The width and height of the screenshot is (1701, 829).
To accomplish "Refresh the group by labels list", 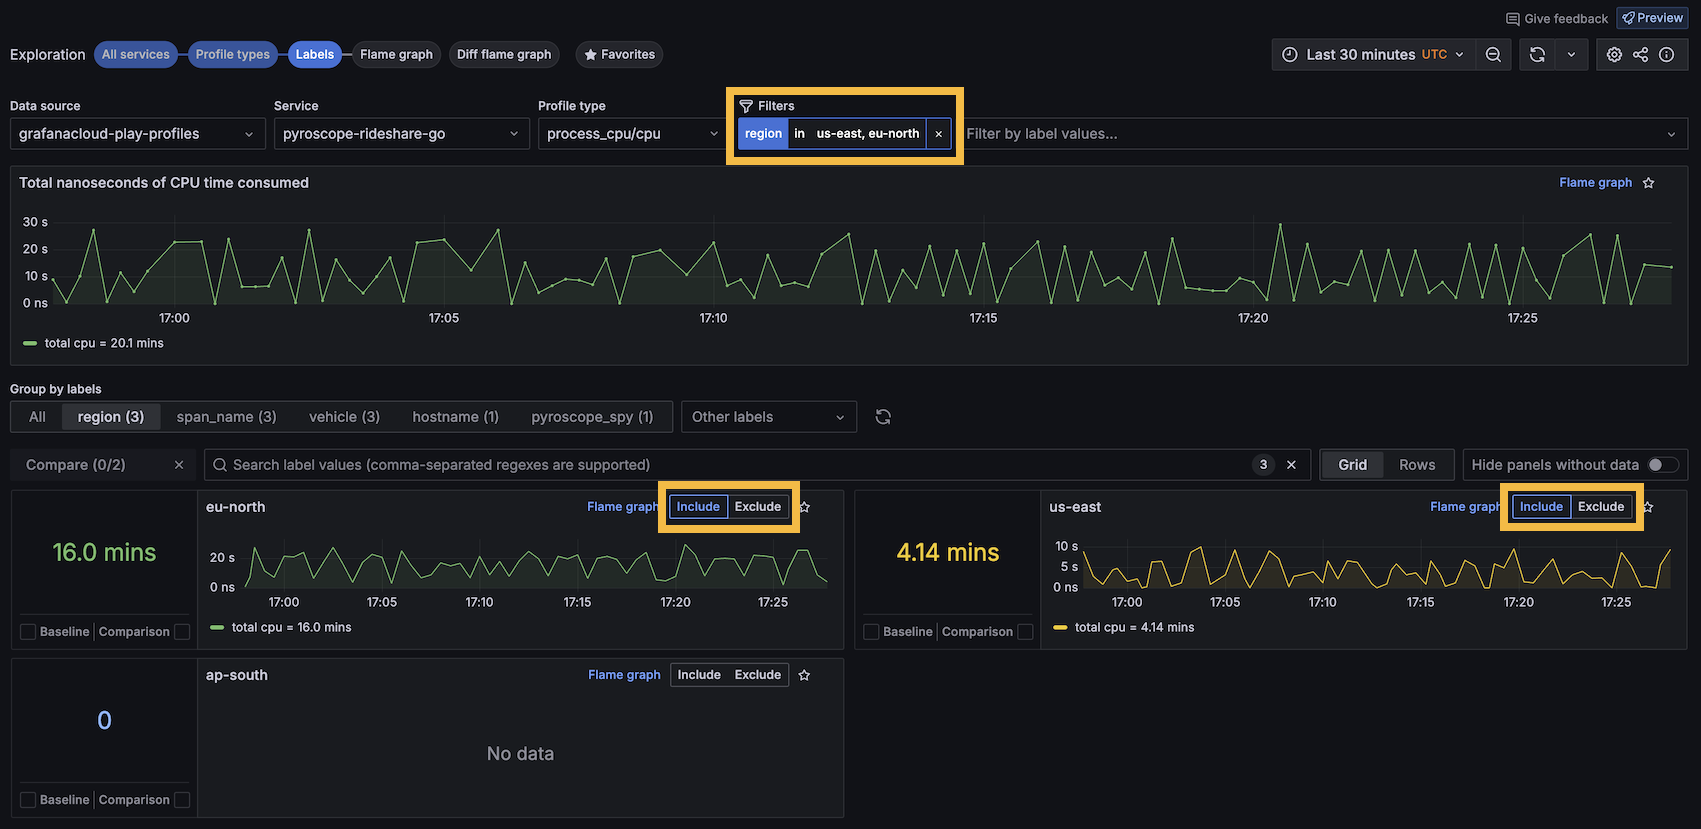I will (x=883, y=417).
